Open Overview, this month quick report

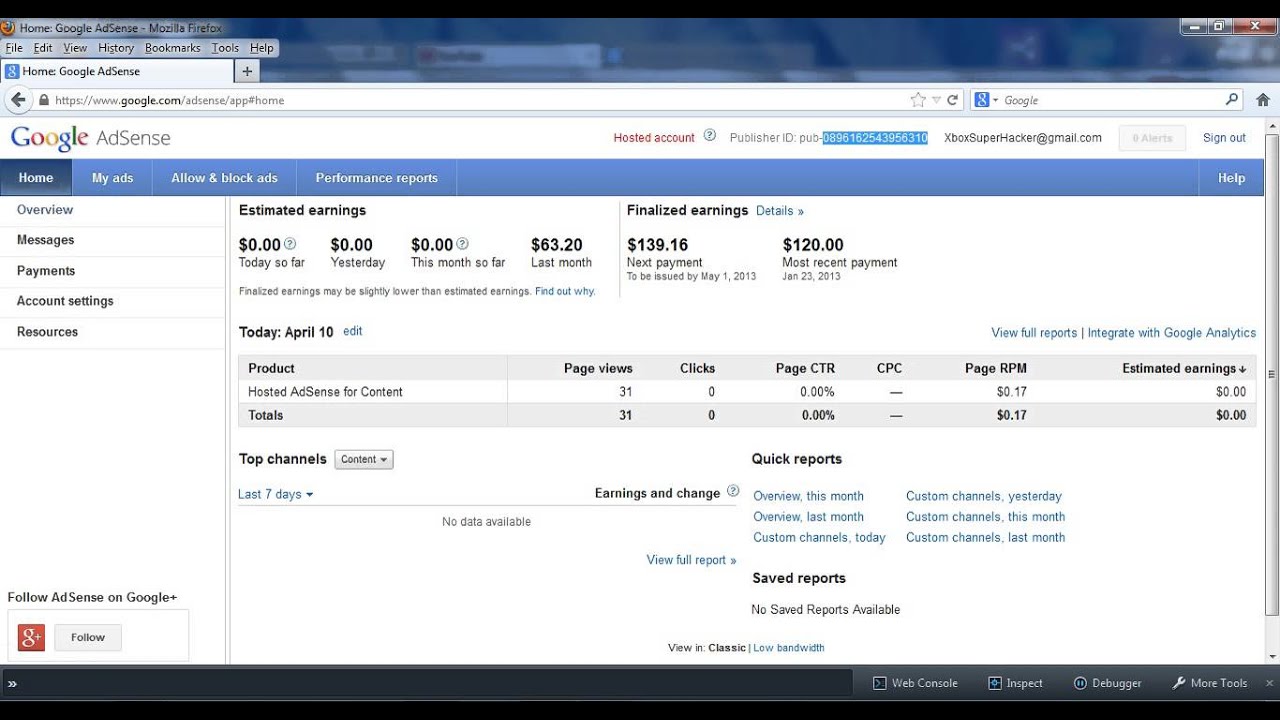click(x=808, y=496)
